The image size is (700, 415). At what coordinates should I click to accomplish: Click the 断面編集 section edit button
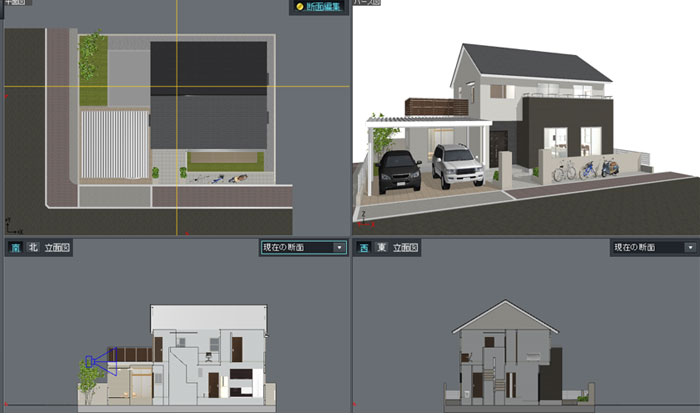pyautogui.click(x=322, y=7)
